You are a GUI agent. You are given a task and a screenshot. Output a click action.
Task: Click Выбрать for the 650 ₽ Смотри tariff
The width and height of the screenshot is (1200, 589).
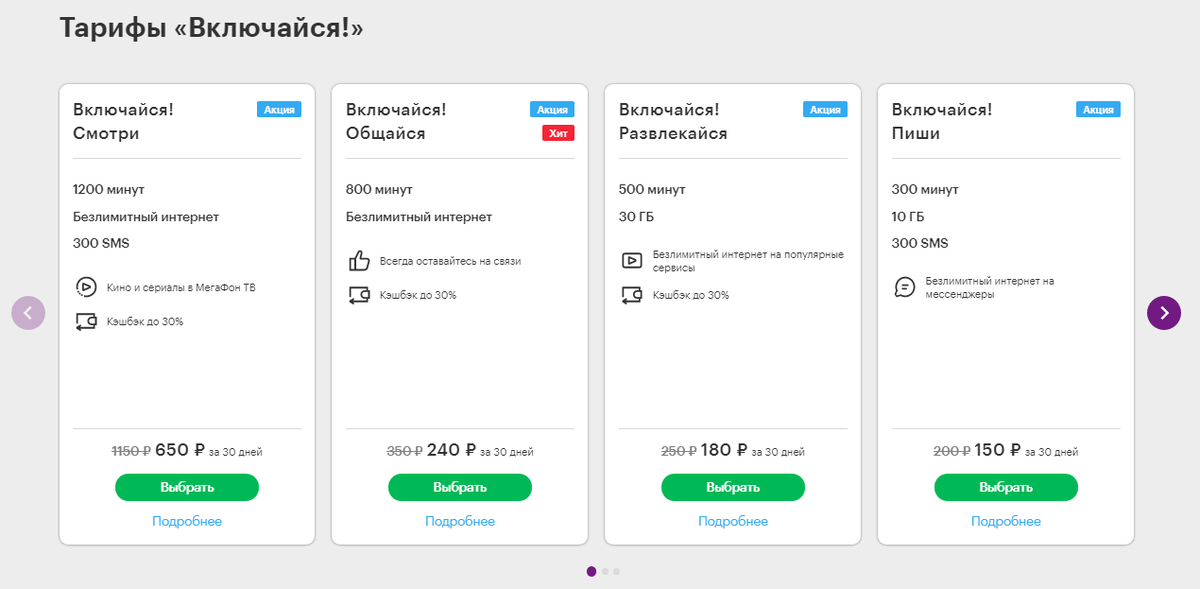pos(187,488)
